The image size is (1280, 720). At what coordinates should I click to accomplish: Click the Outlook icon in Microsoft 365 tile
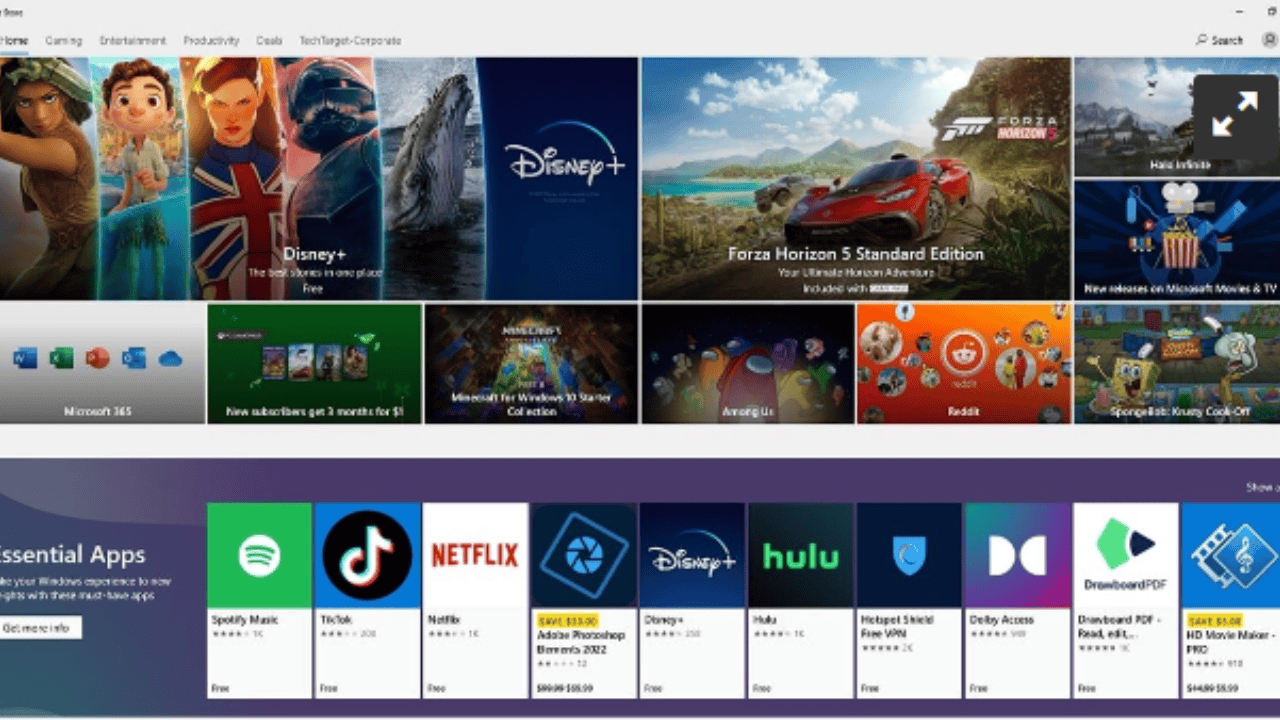[133, 358]
